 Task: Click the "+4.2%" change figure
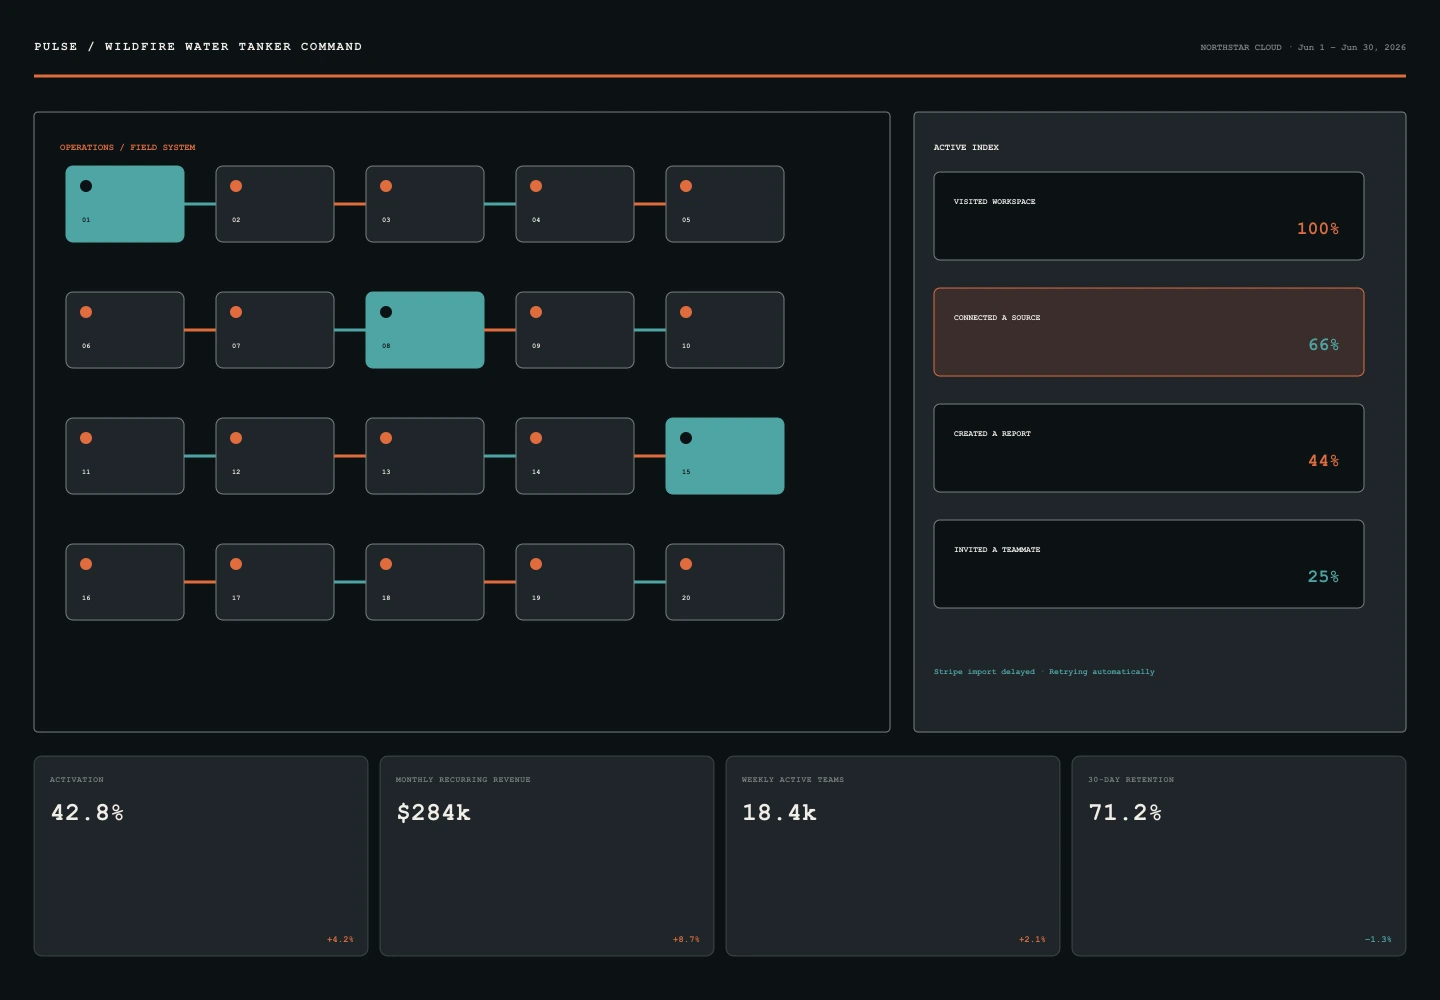(x=340, y=940)
